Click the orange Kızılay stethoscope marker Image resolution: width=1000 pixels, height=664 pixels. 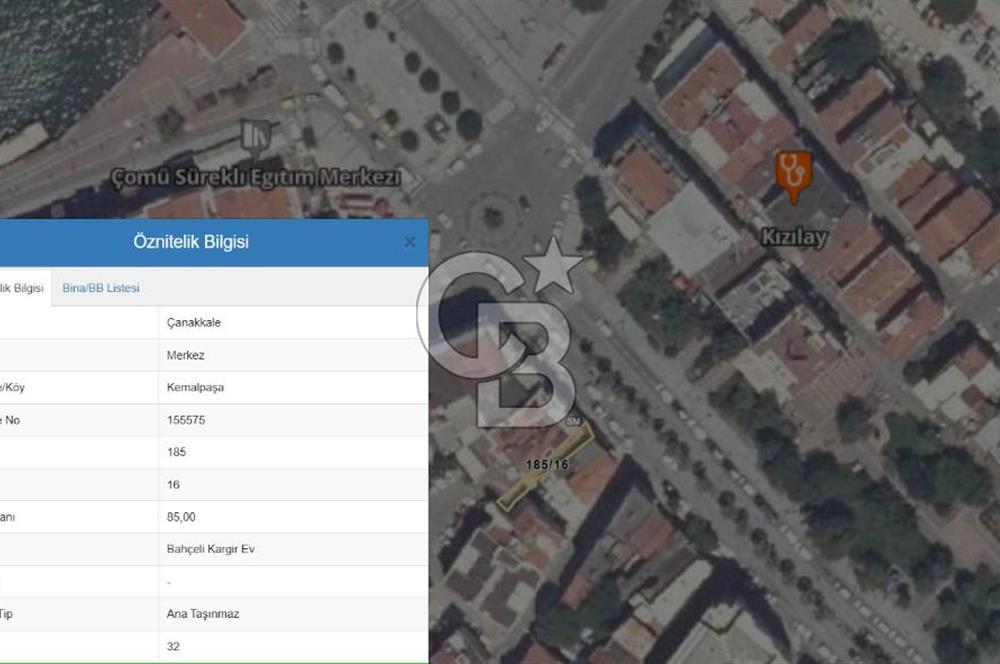(x=794, y=174)
